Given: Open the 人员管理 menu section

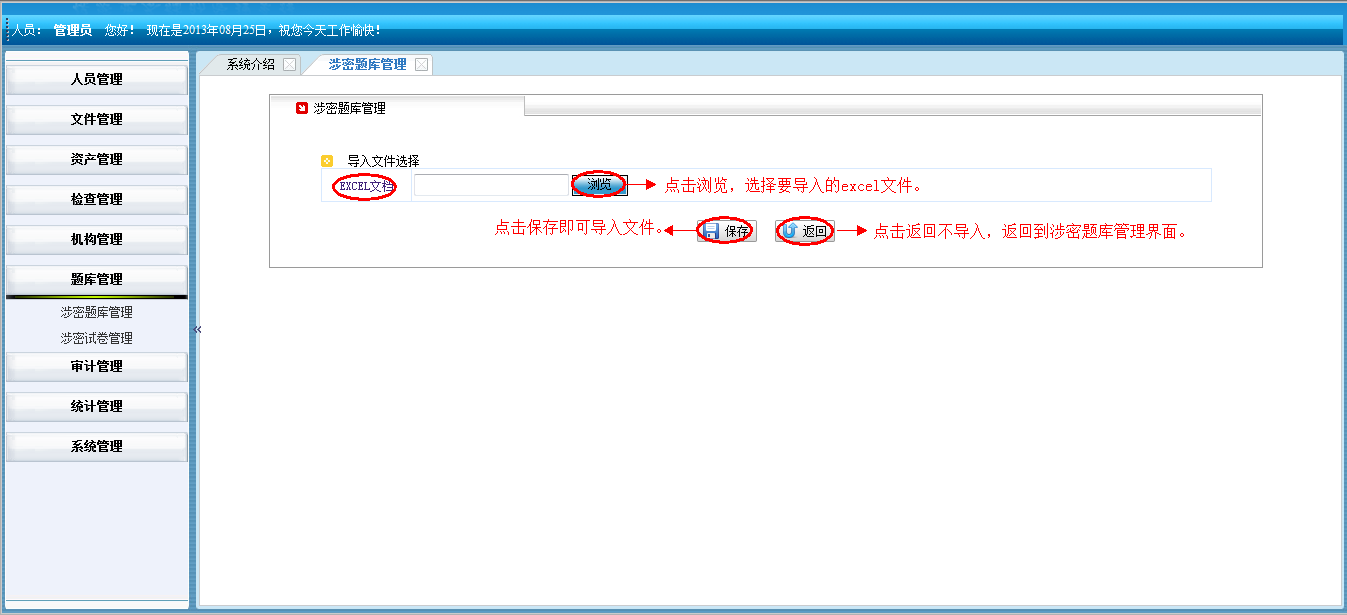Looking at the screenshot, I should (x=97, y=80).
